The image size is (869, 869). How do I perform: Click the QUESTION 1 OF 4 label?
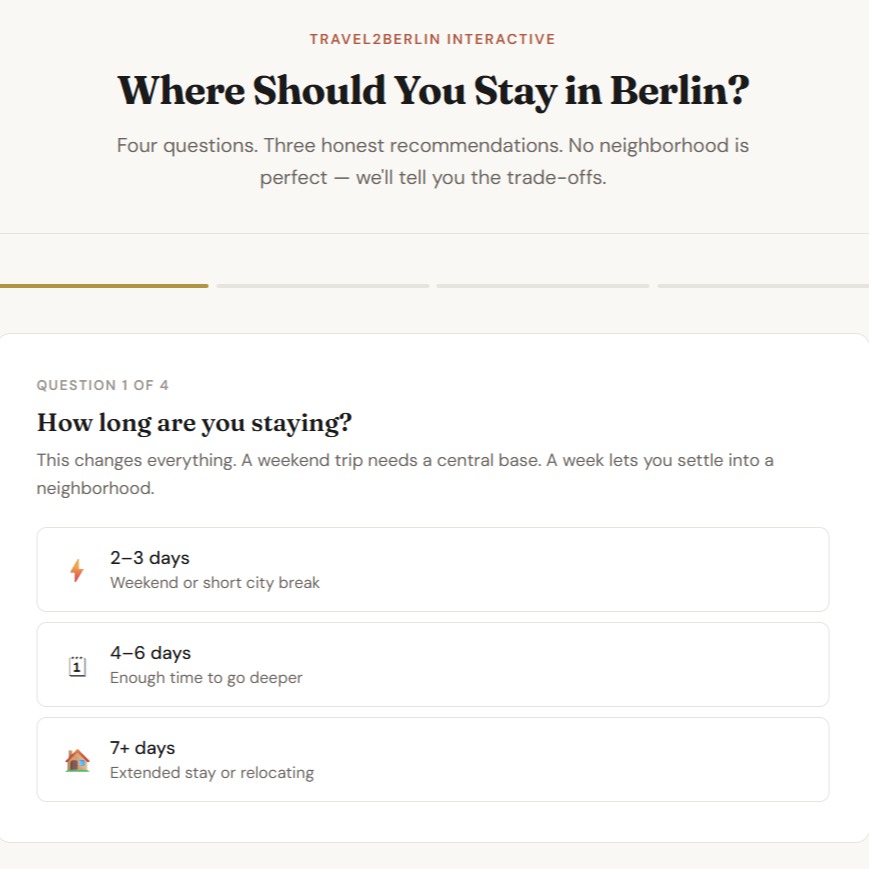click(x=102, y=385)
